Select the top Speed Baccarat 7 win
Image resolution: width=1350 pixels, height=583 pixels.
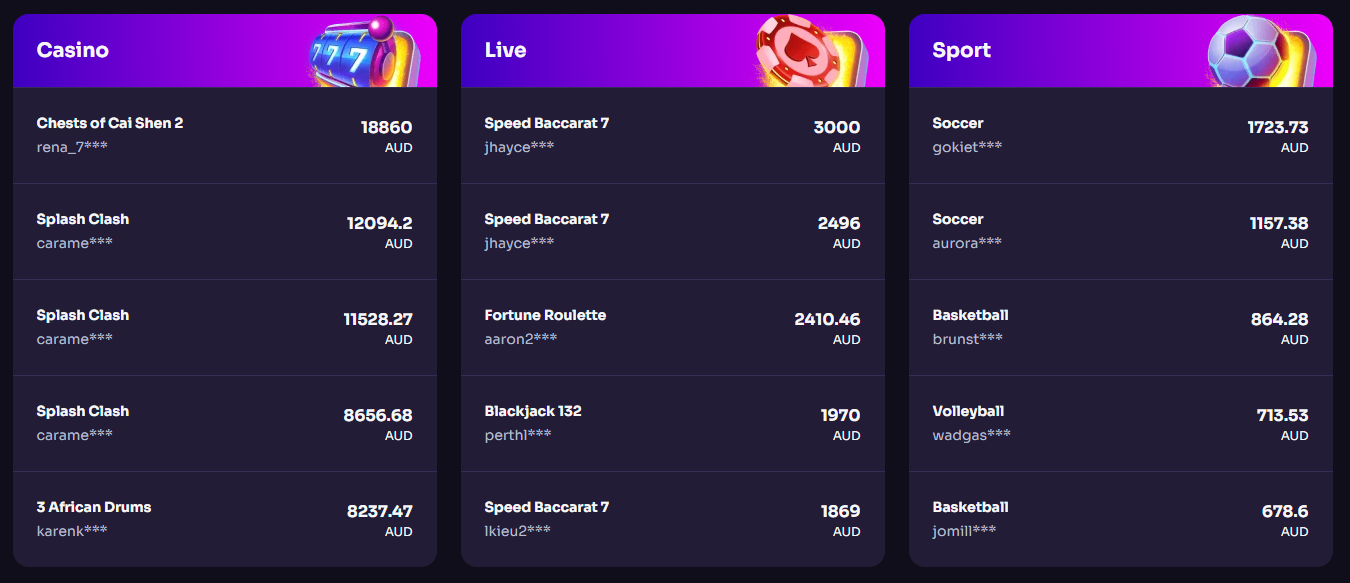tap(673, 134)
